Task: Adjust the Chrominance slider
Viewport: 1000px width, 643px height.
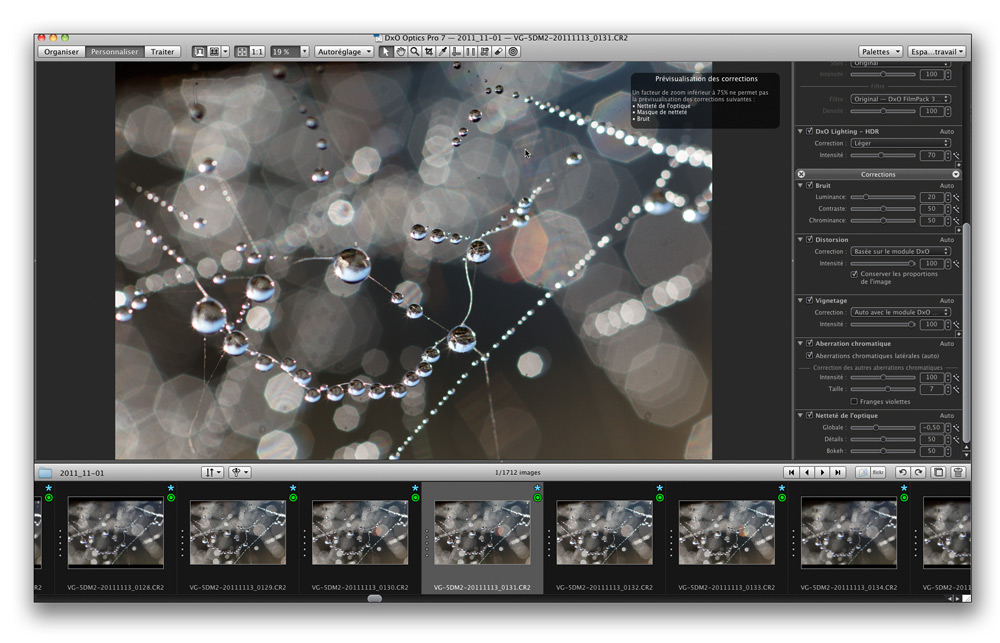Action: [x=883, y=221]
